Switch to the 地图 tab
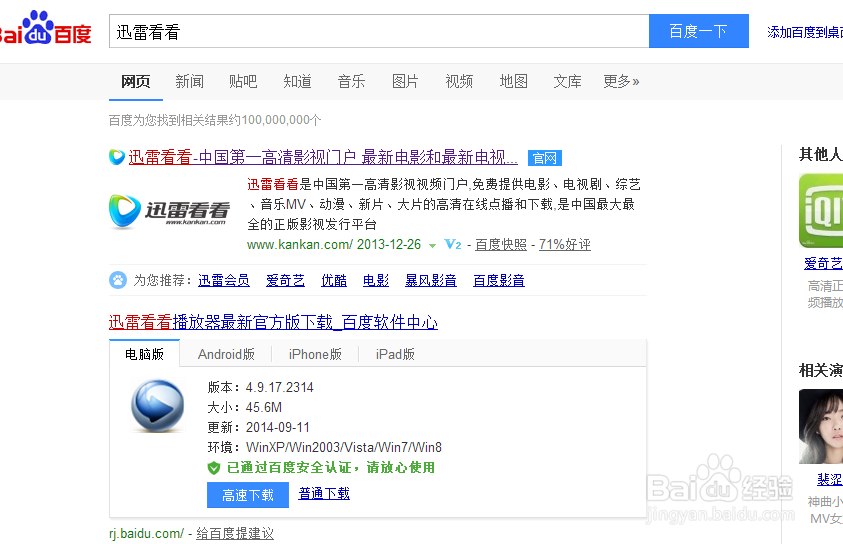843x544 pixels. point(513,82)
